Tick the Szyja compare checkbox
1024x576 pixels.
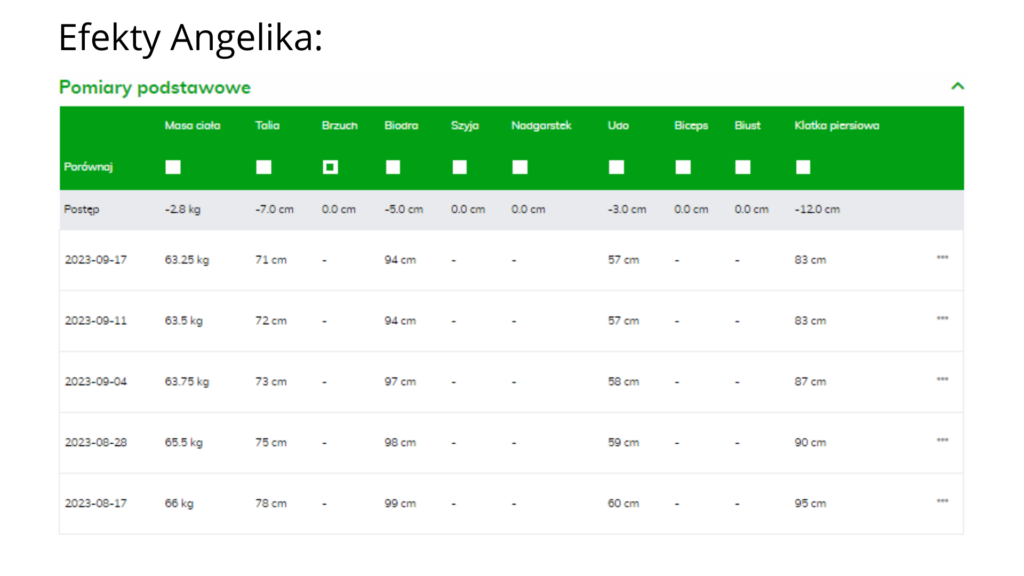[x=459, y=167]
